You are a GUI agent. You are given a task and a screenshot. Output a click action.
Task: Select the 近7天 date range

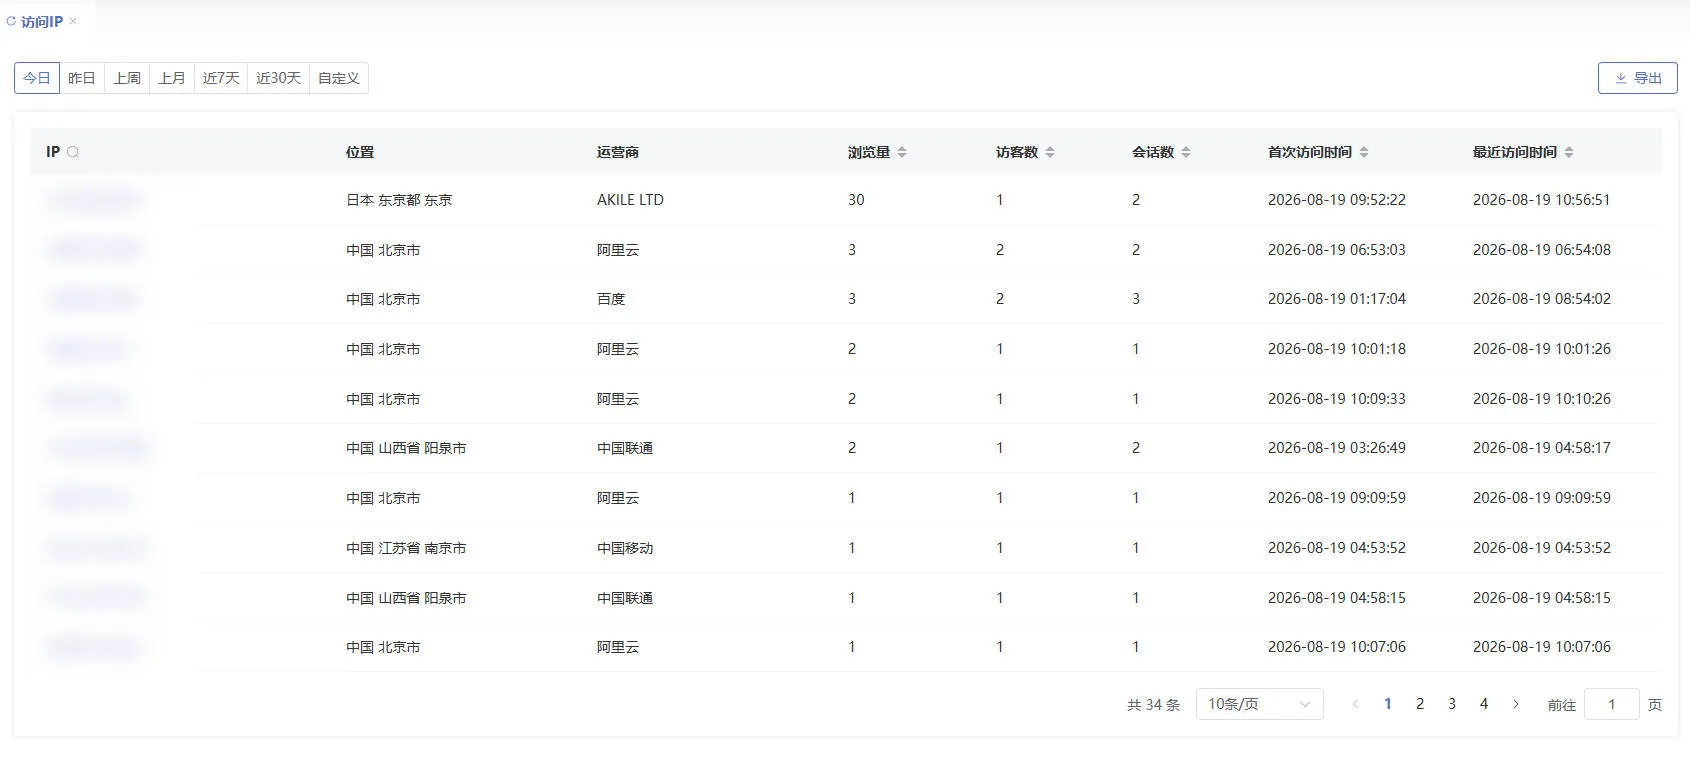[x=221, y=78]
